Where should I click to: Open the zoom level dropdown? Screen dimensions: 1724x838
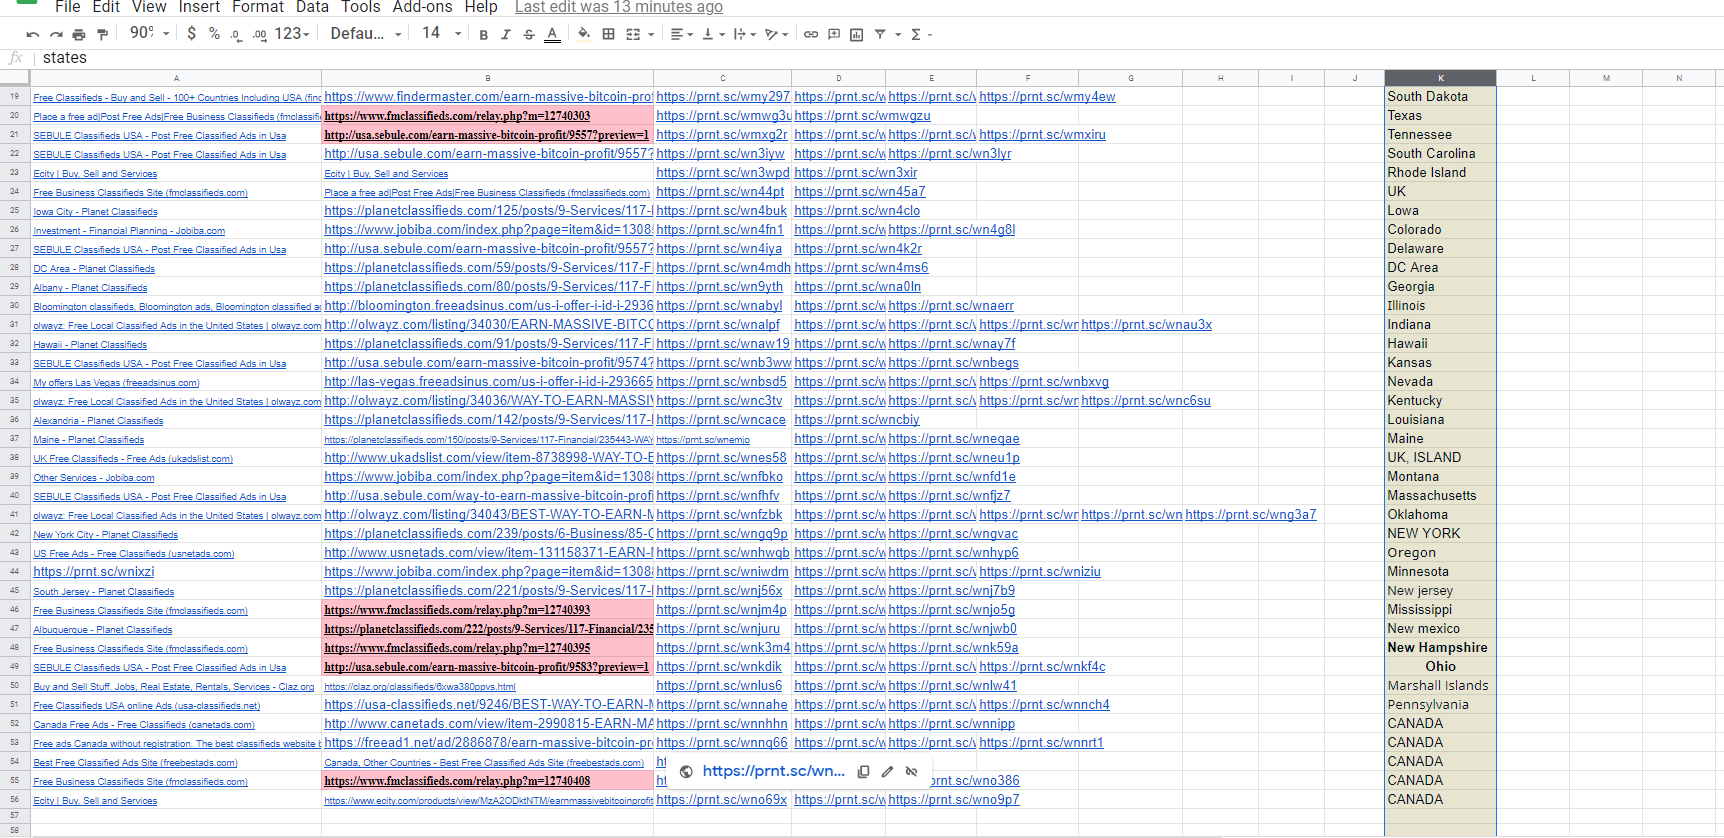[150, 33]
